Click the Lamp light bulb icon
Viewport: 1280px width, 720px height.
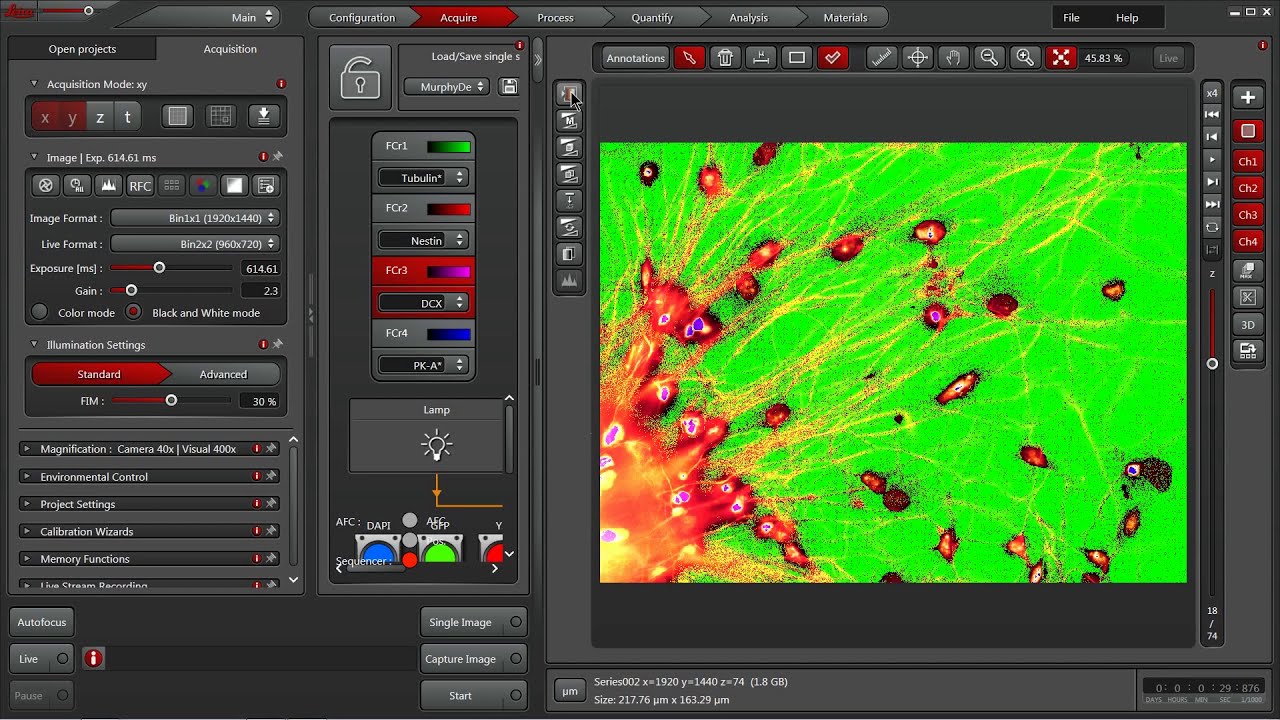436,445
